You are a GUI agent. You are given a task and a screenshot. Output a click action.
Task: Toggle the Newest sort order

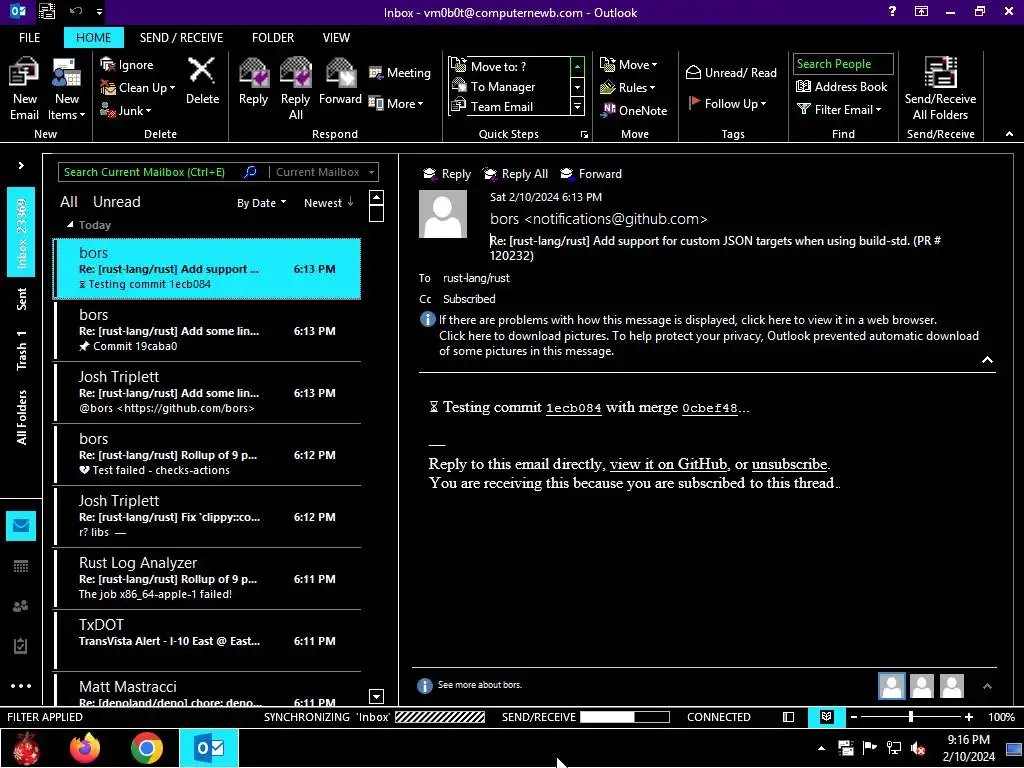click(328, 202)
